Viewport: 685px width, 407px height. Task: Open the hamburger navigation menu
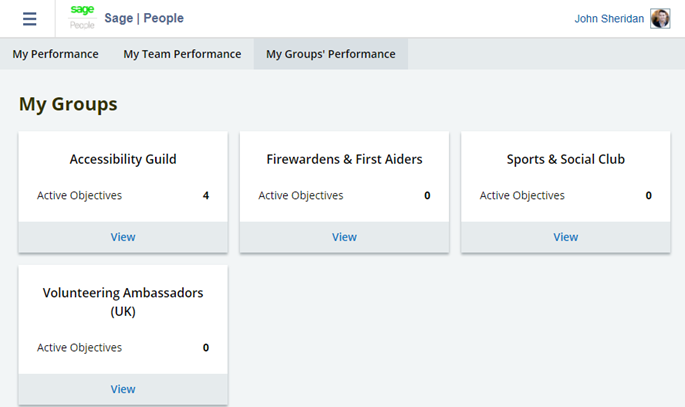pos(29,19)
